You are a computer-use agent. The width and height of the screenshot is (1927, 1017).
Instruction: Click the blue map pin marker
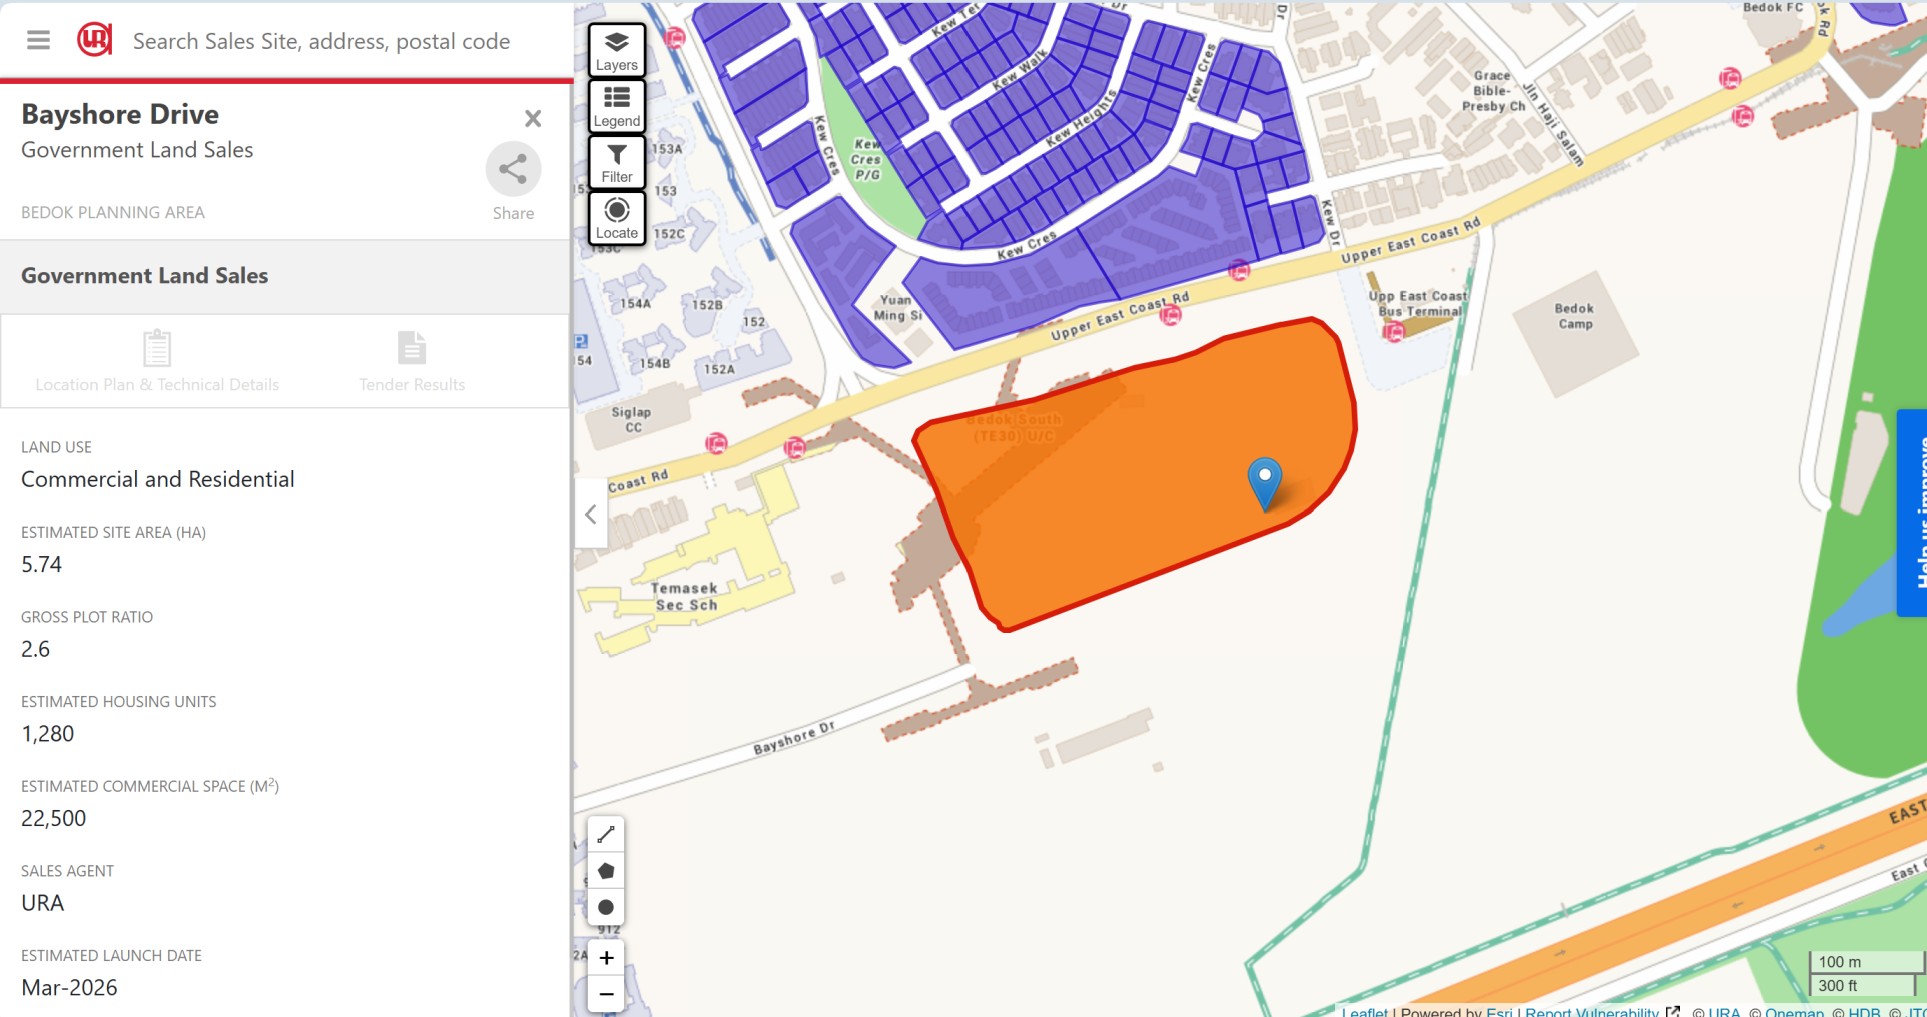[x=1265, y=484]
